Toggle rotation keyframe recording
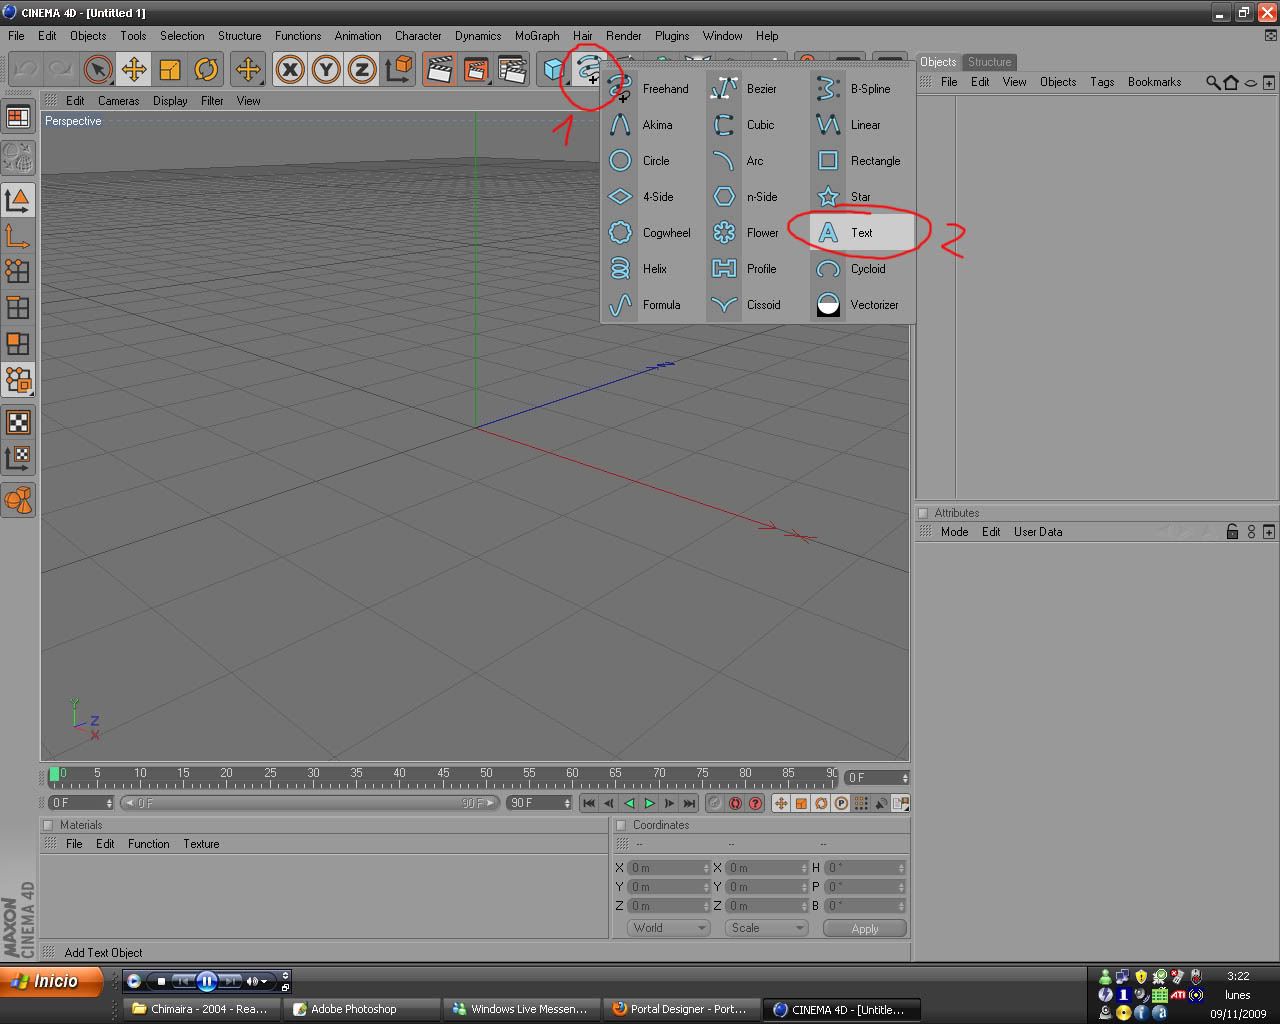Screen dimensions: 1280x1024 [x=821, y=803]
